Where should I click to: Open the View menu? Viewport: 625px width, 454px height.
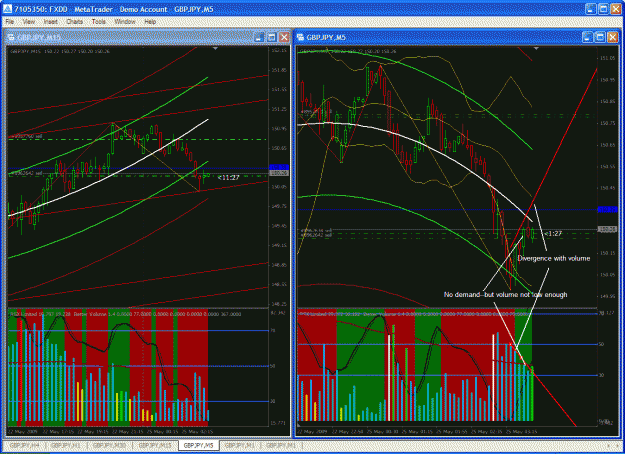pyautogui.click(x=29, y=22)
